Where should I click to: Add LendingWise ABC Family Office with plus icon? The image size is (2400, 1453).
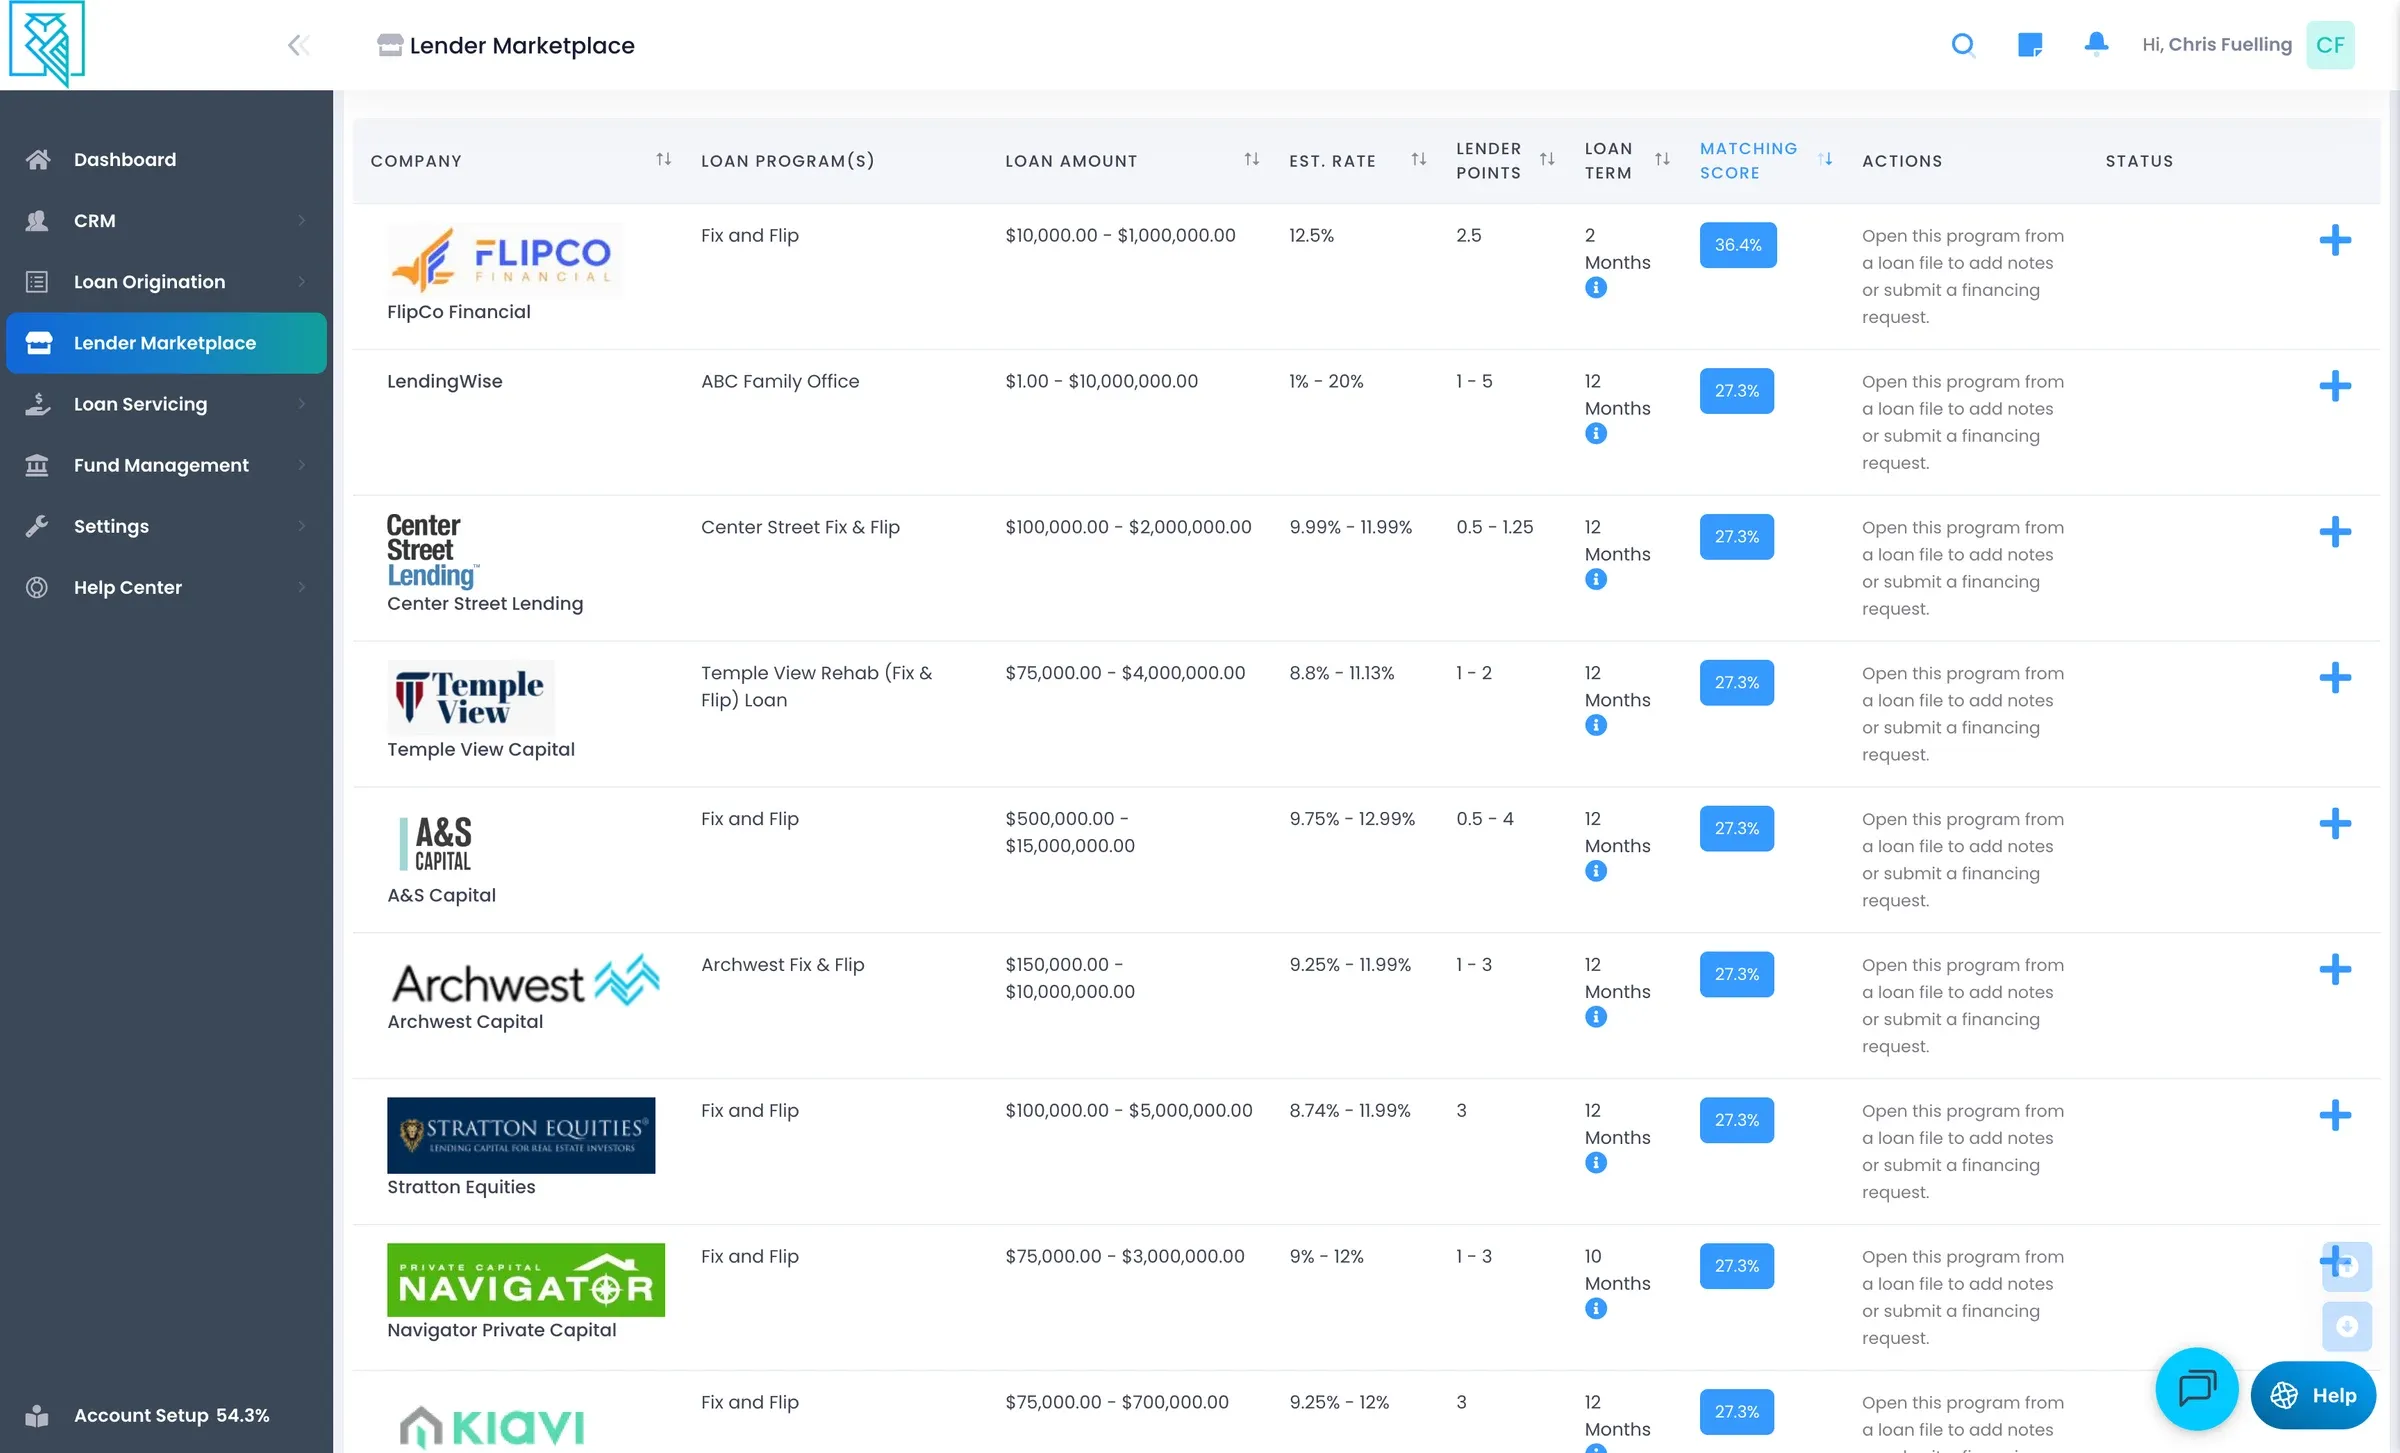2335,386
